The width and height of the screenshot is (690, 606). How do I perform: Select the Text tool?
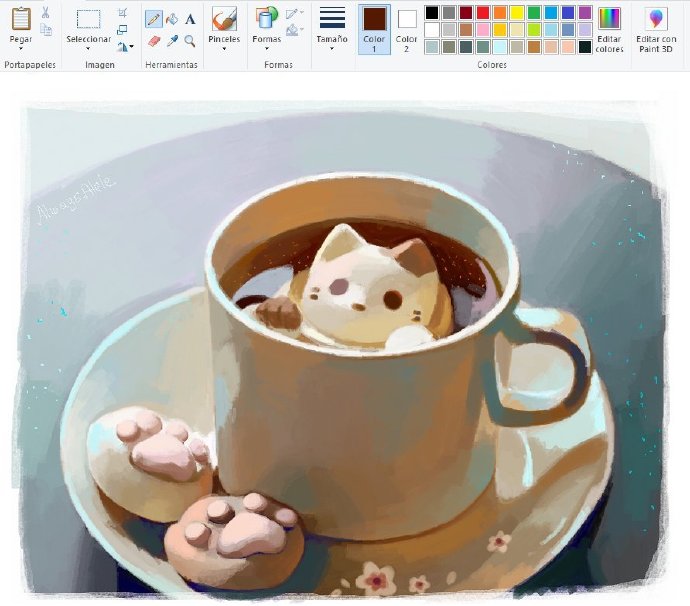tap(190, 19)
